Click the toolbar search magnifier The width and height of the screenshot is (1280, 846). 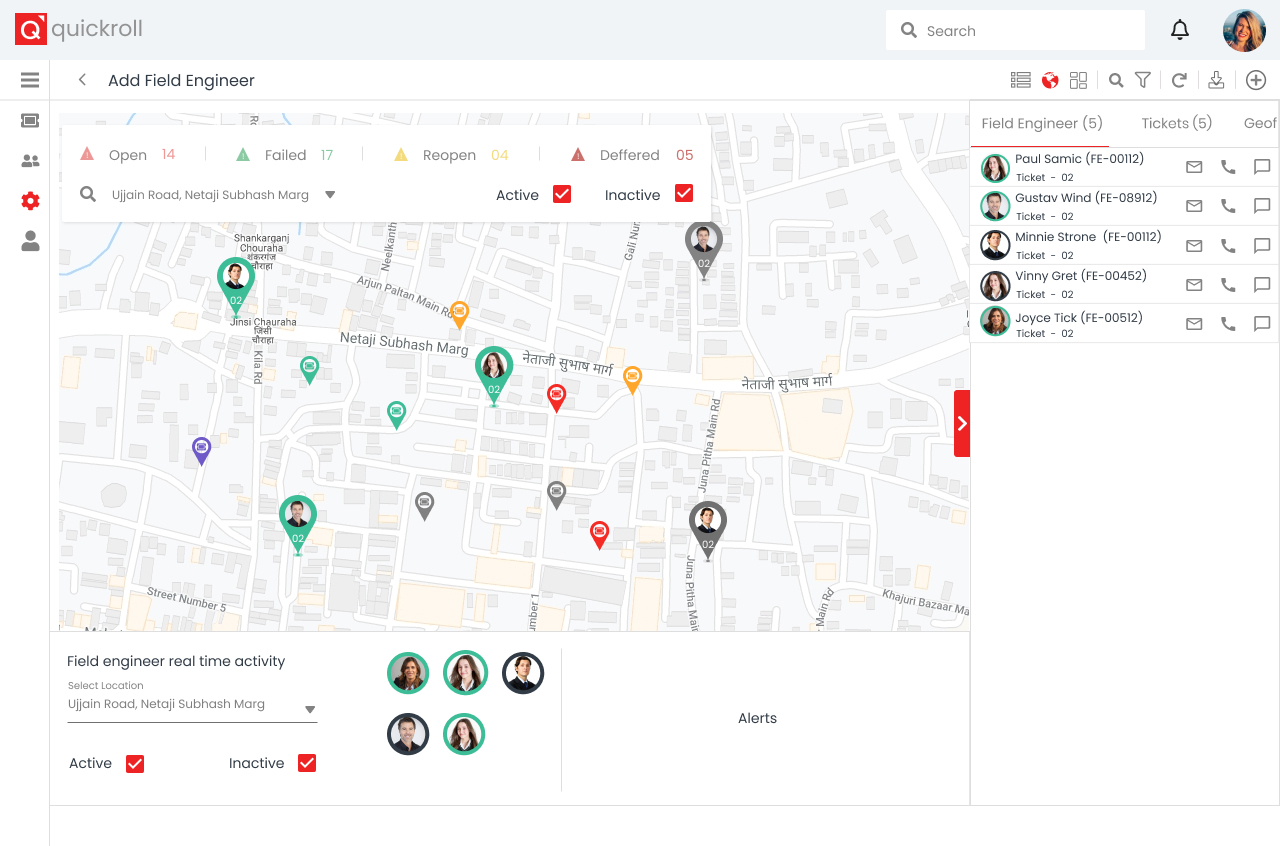point(1116,80)
